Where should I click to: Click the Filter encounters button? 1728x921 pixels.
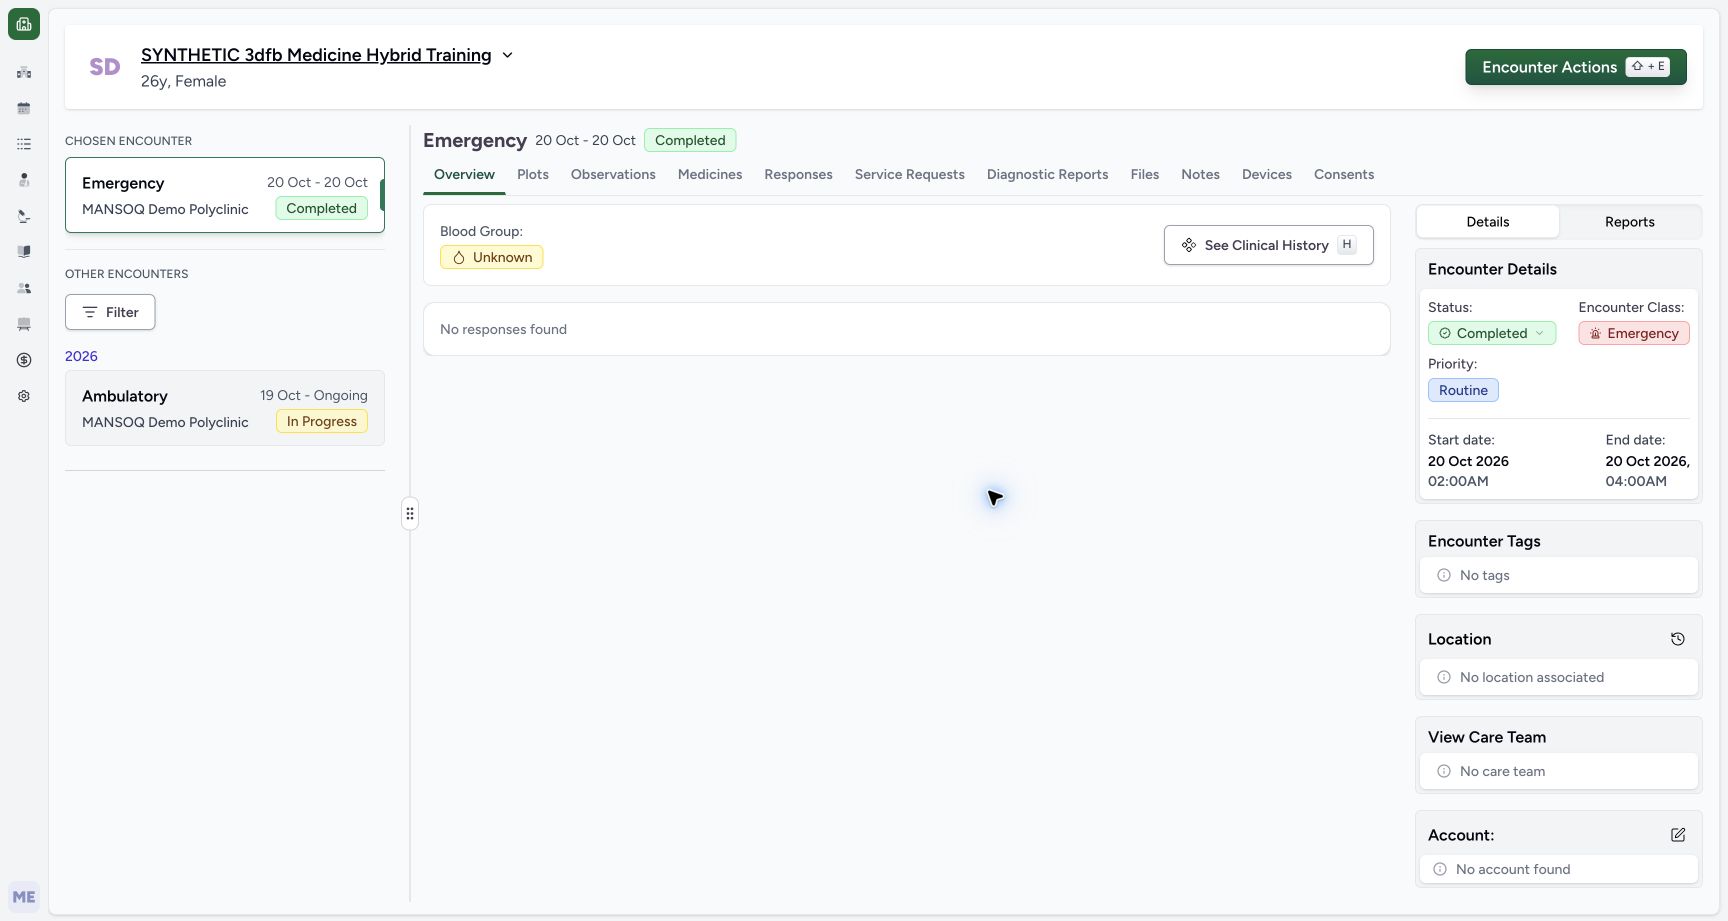click(x=110, y=312)
